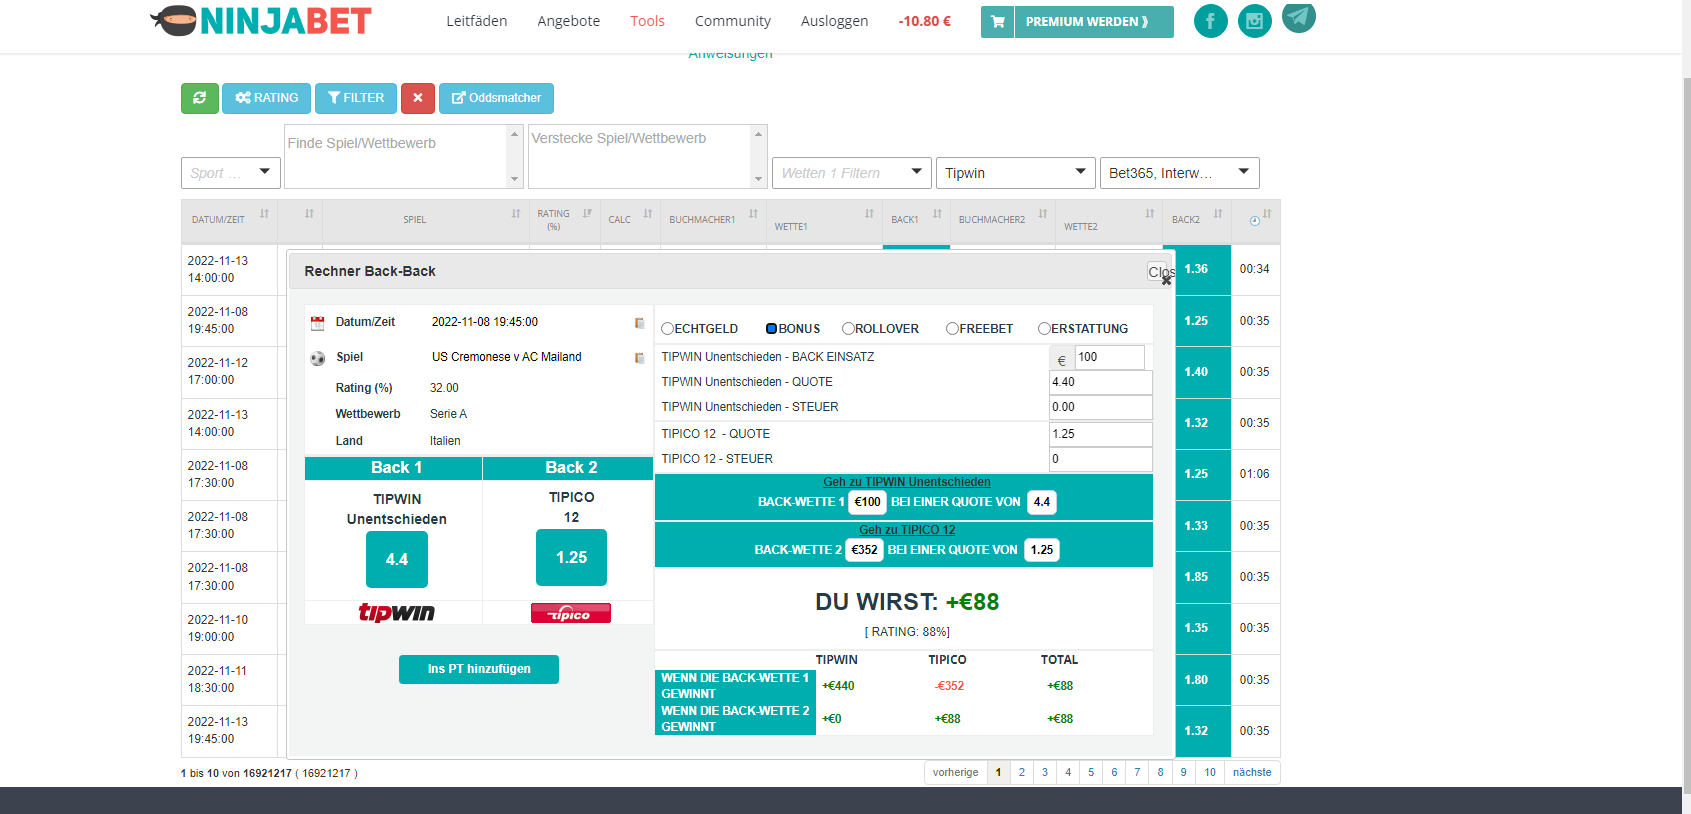The width and height of the screenshot is (1691, 814).
Task: Click the NinjaBet logo
Action: click(x=261, y=21)
